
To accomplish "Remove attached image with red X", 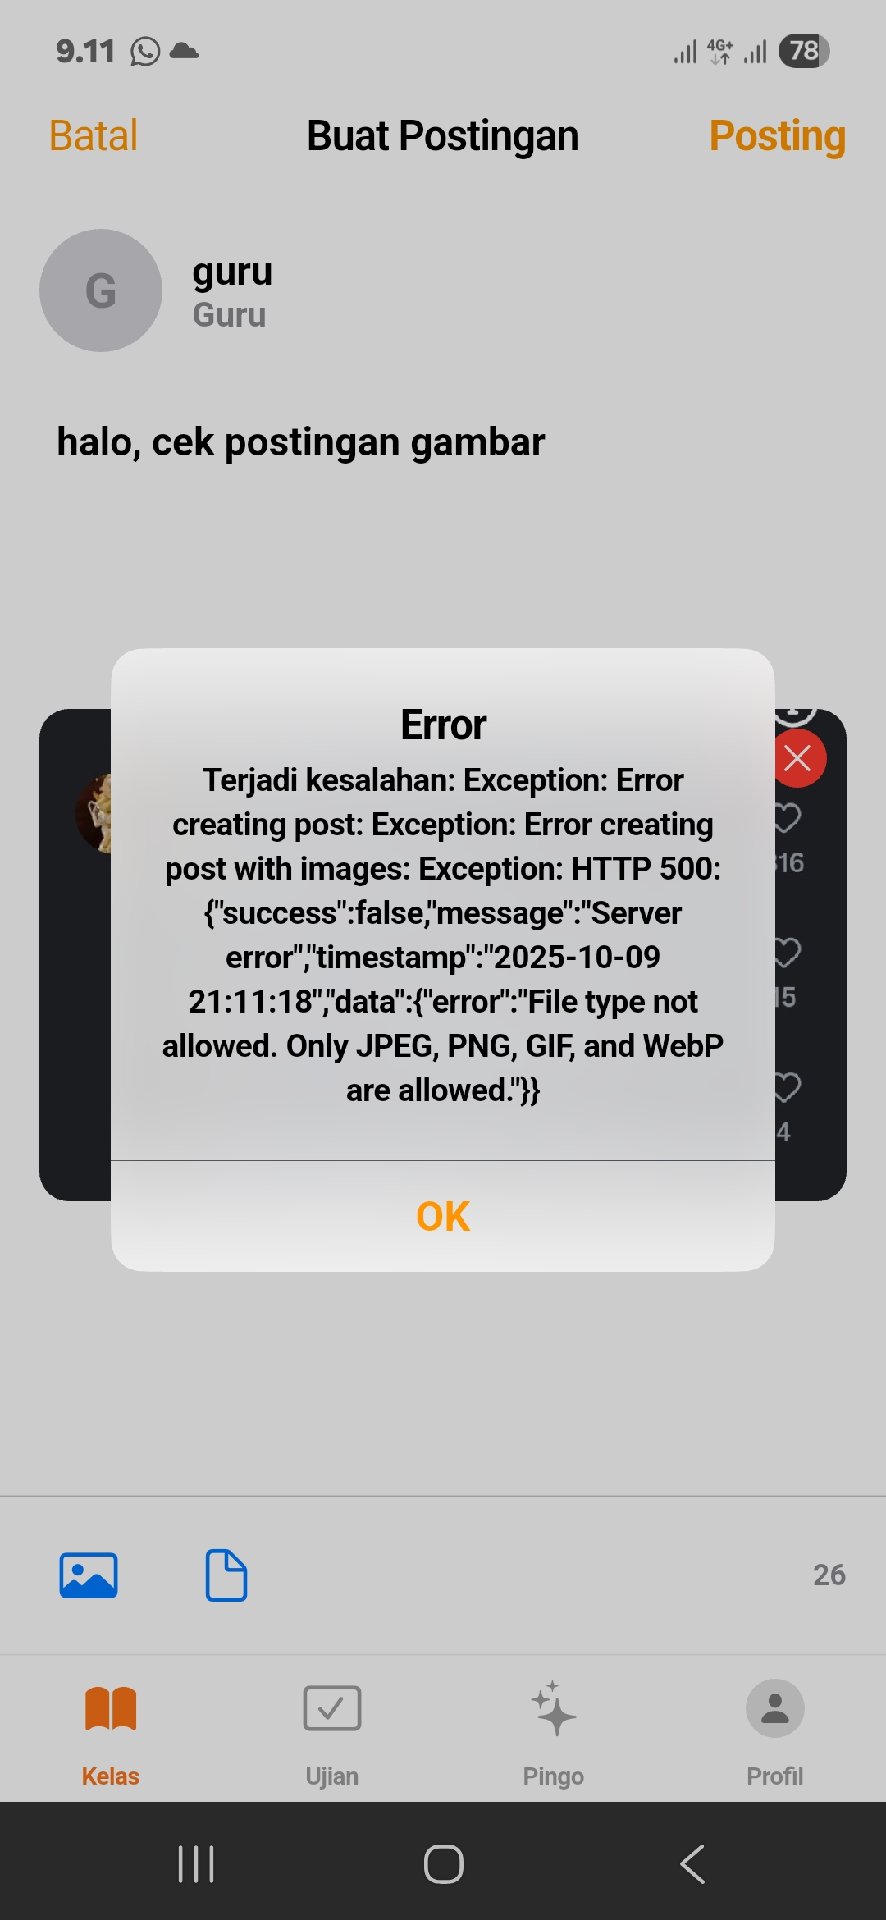I will pyautogui.click(x=798, y=758).
